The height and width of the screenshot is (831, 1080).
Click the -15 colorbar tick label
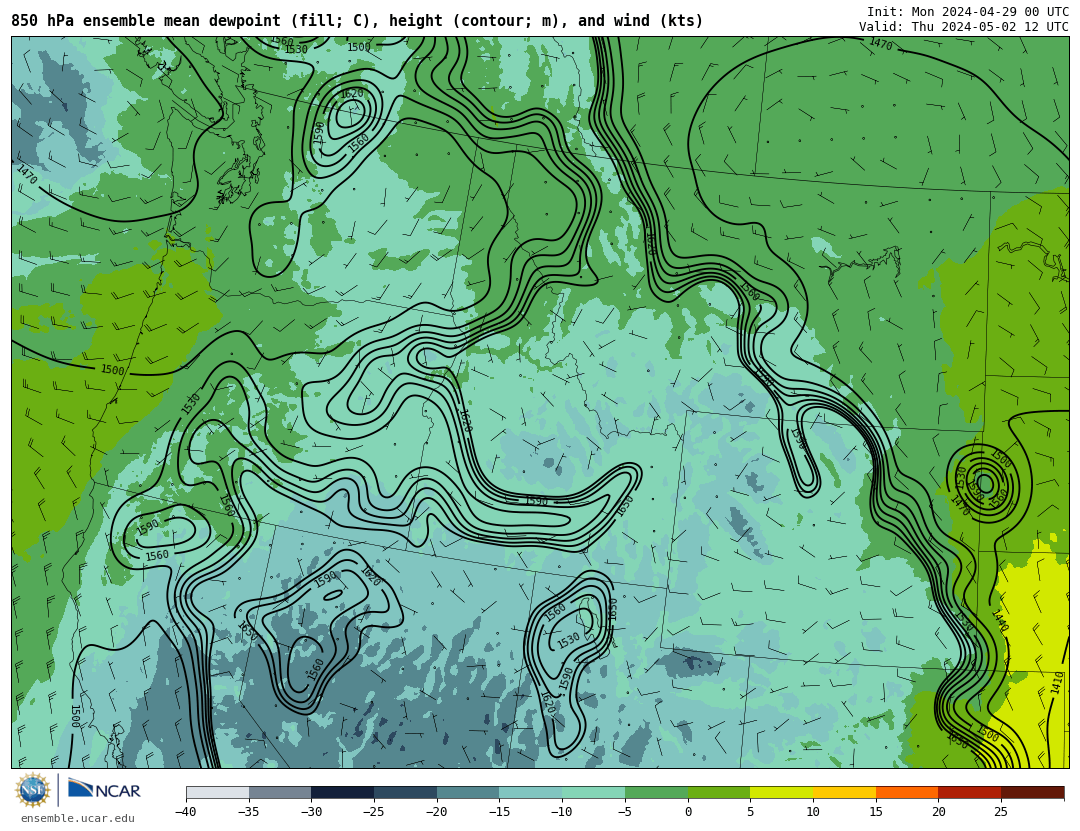499,812
